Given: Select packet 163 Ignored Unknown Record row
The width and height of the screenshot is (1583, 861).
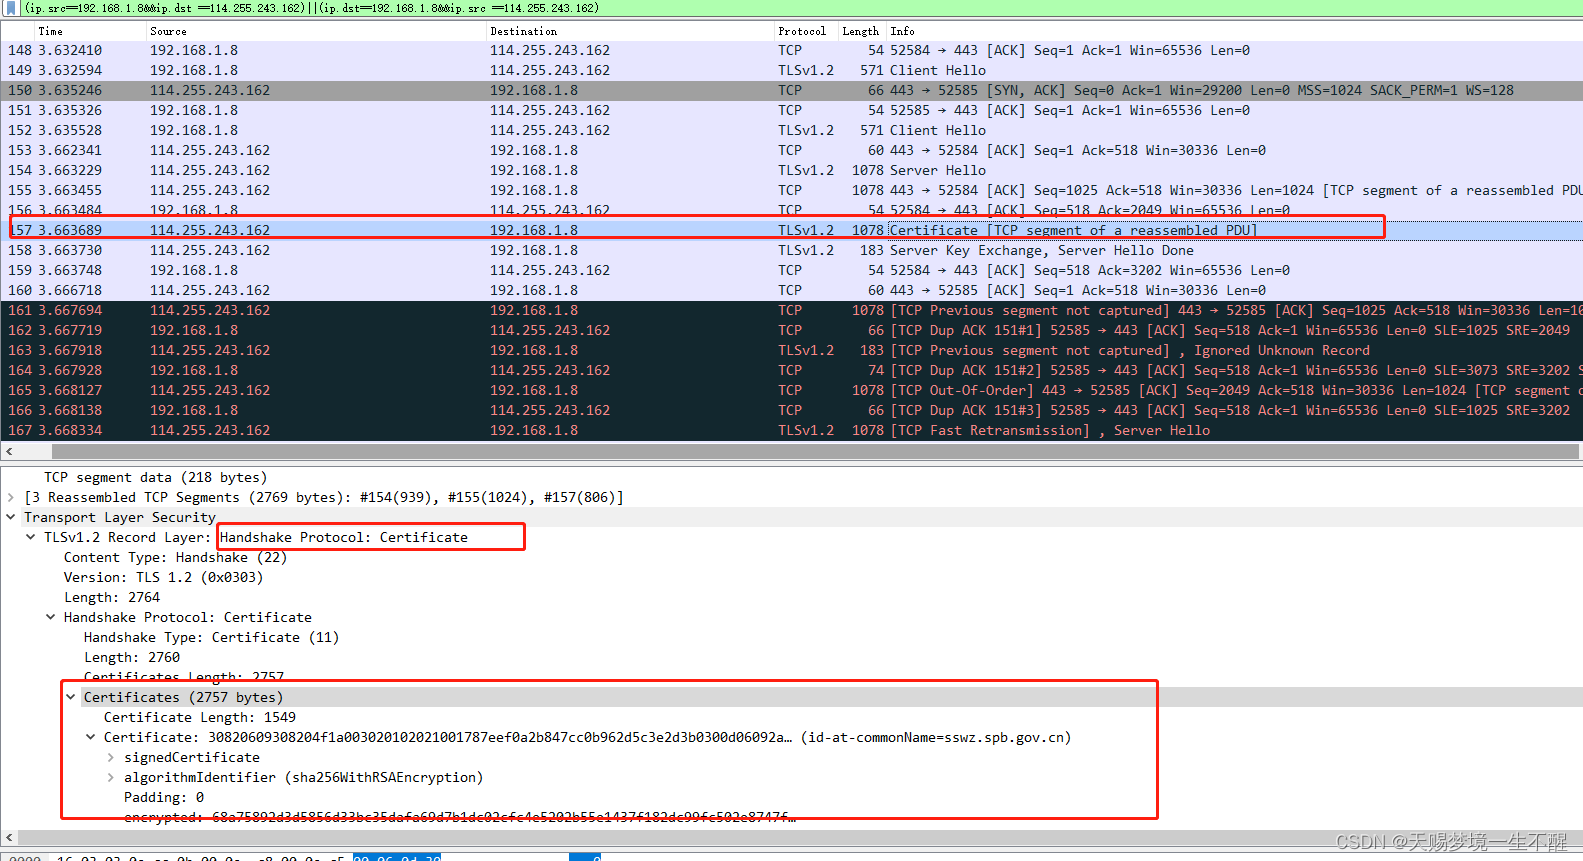Looking at the screenshot, I should [x=791, y=350].
